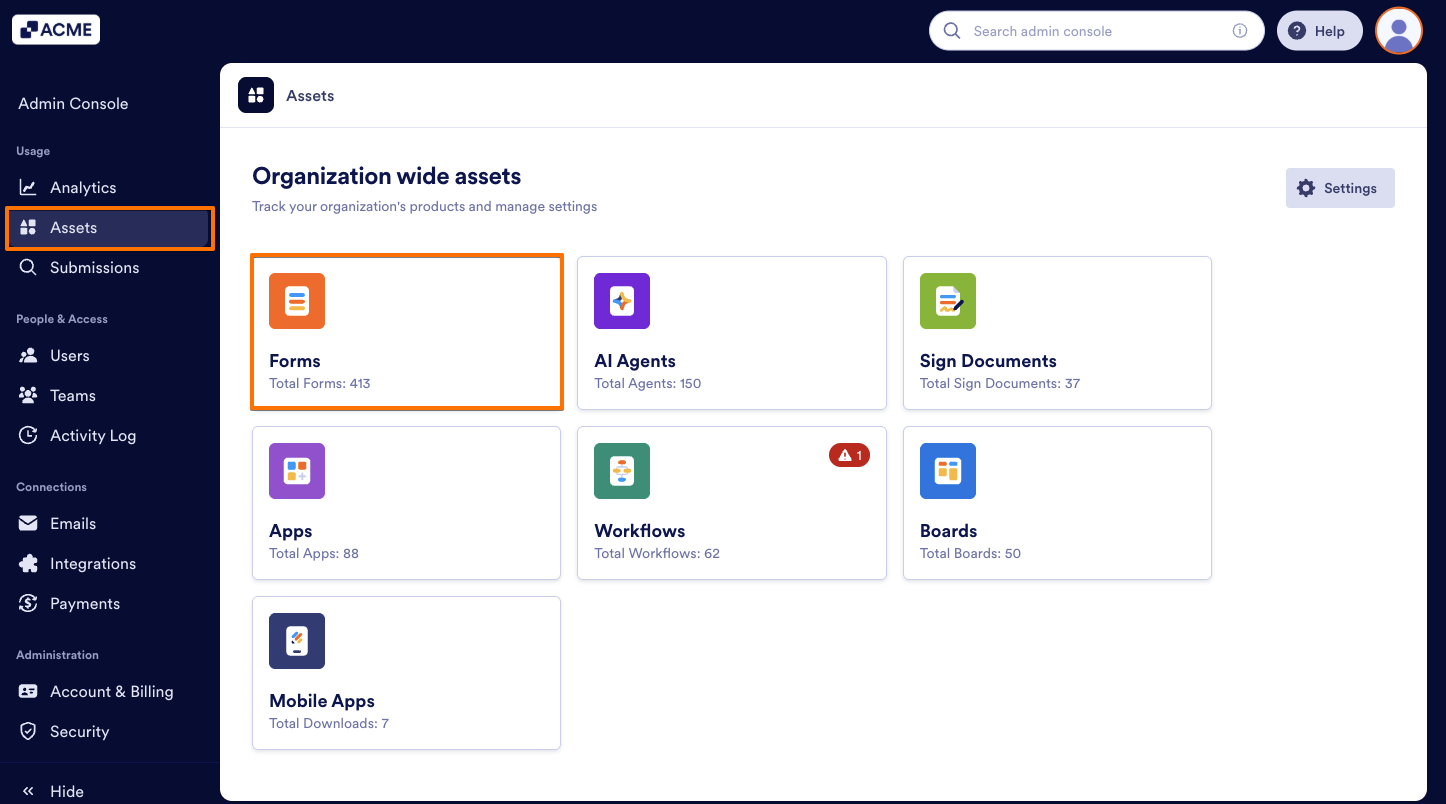Click the Teams group icon in the sidebar
1446x804 pixels.
(x=28, y=395)
